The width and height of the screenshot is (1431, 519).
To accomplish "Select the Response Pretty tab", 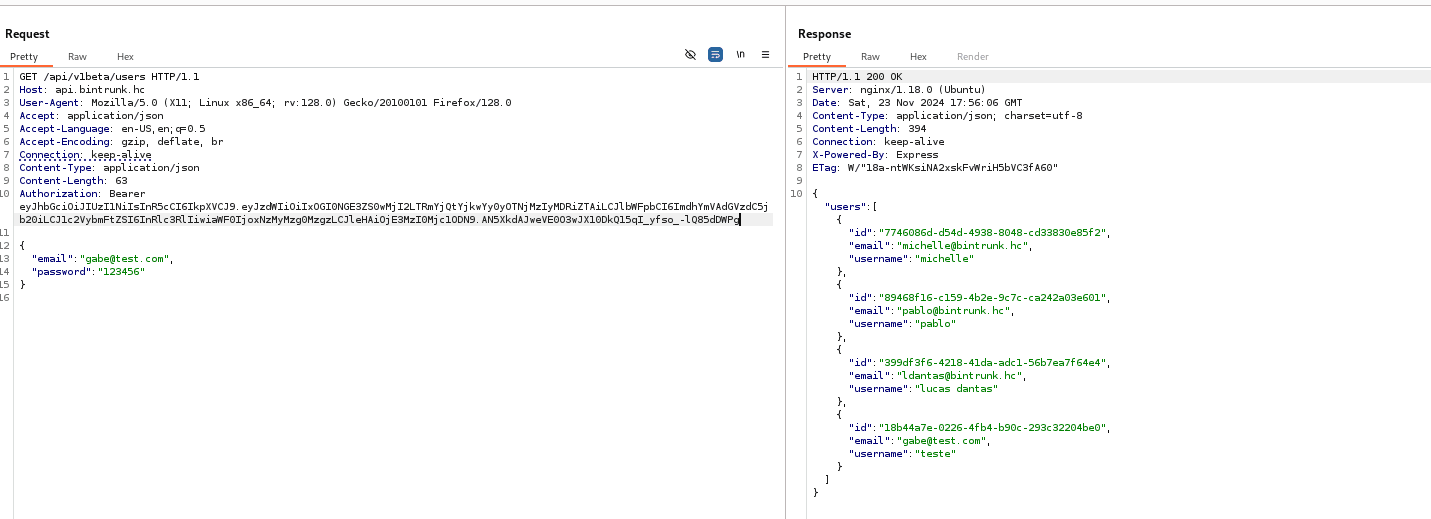I will [817, 57].
